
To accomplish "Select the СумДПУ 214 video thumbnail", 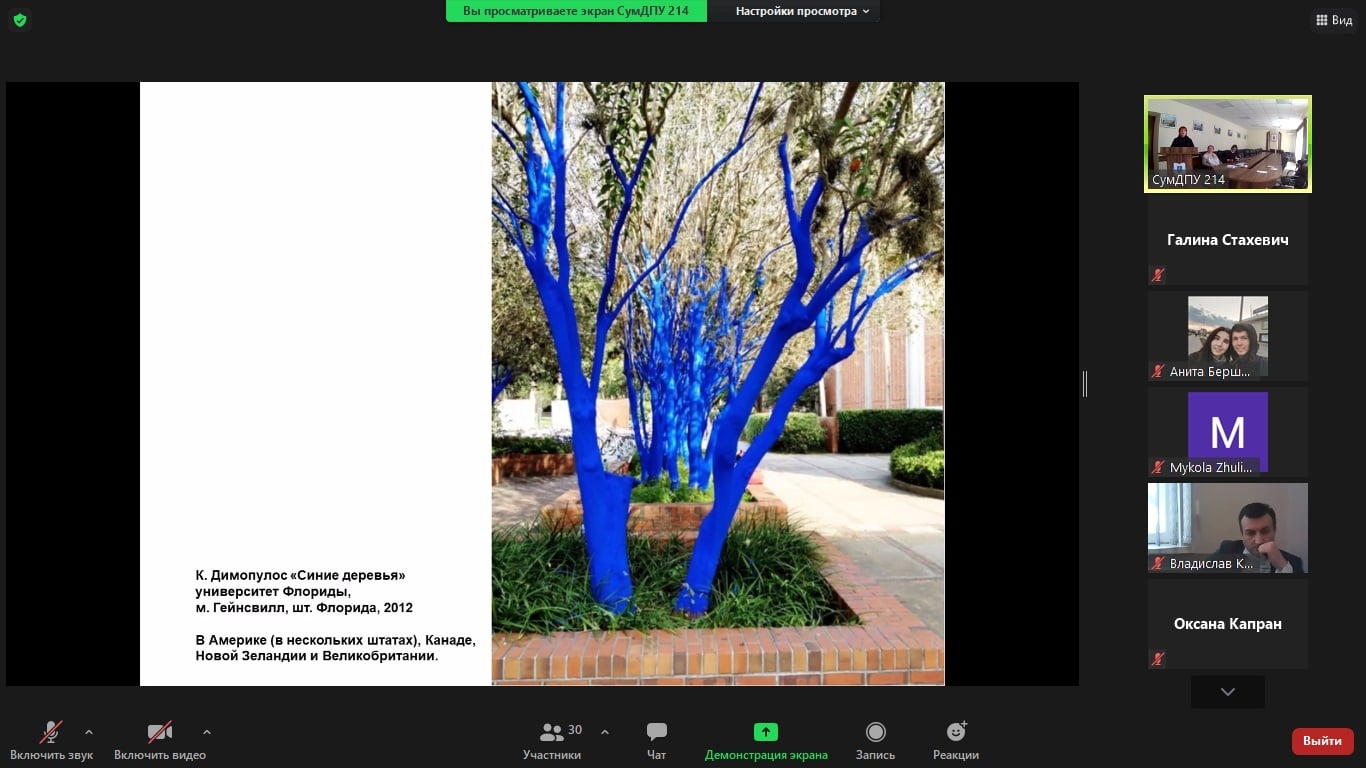I will [1228, 144].
